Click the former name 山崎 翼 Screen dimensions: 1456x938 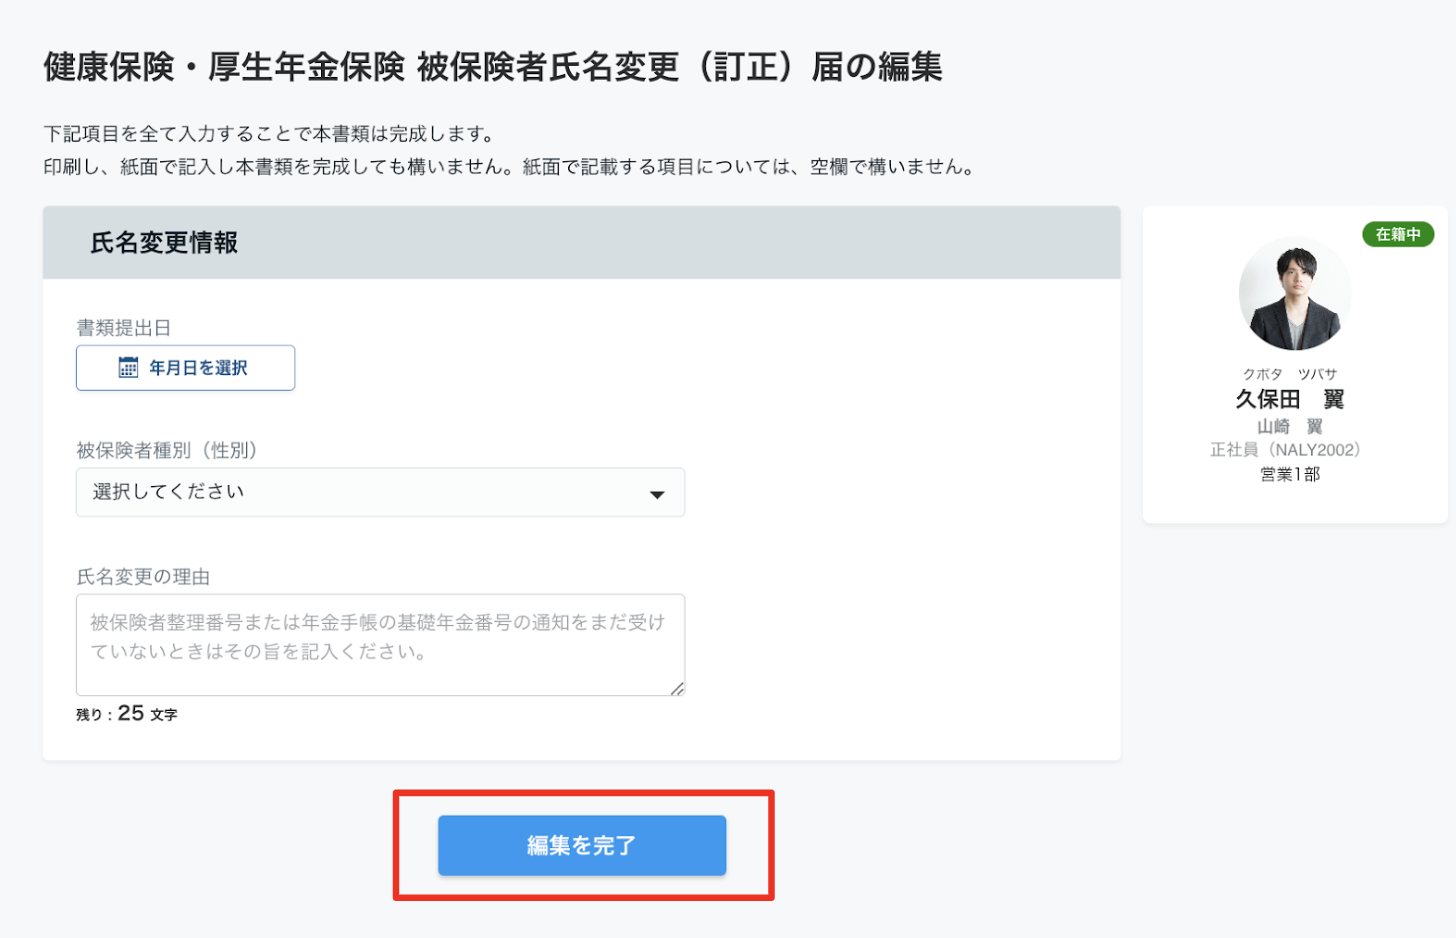point(1290,426)
